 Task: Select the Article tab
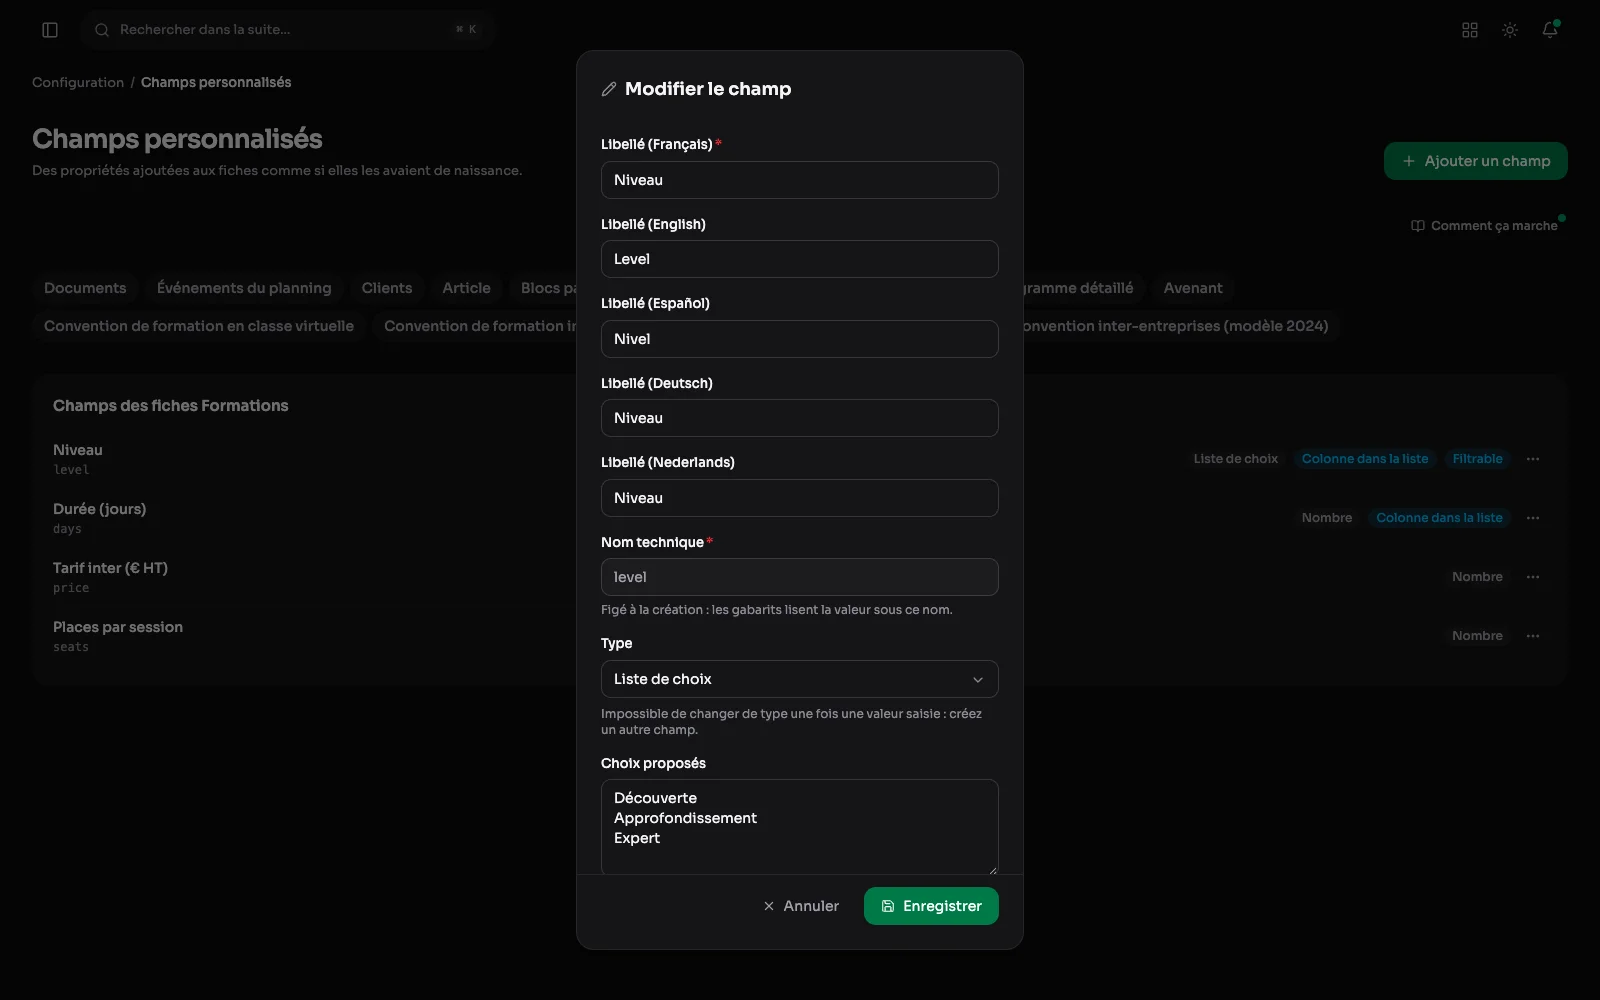pyautogui.click(x=467, y=288)
